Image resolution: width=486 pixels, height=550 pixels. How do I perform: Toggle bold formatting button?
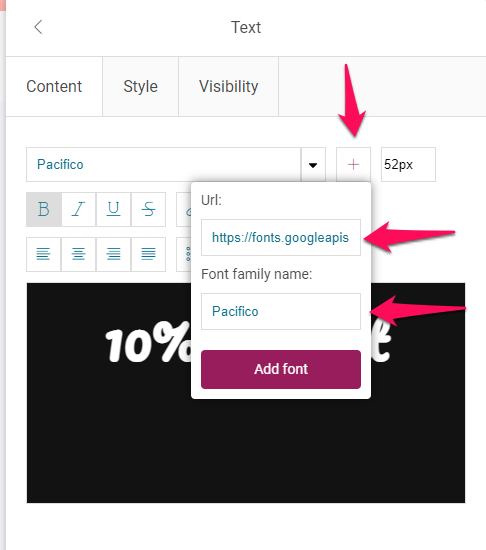tap(44, 209)
